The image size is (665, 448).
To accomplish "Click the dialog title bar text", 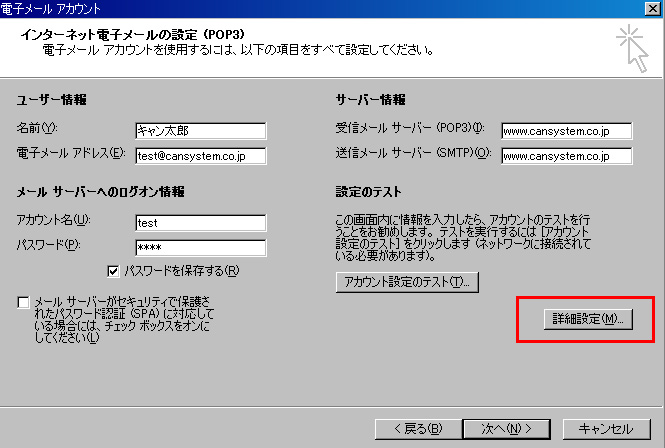I will (50, 8).
